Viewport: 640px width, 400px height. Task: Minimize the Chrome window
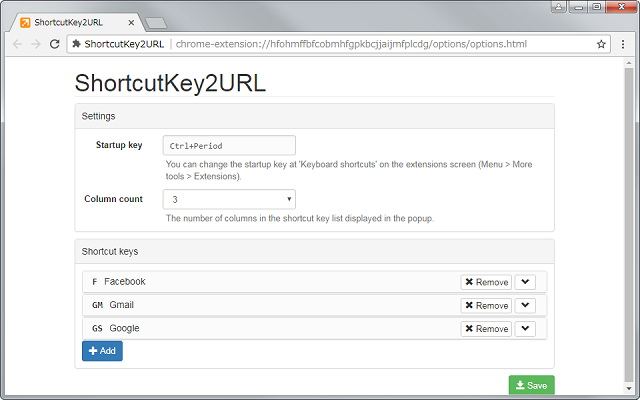[578, 7]
